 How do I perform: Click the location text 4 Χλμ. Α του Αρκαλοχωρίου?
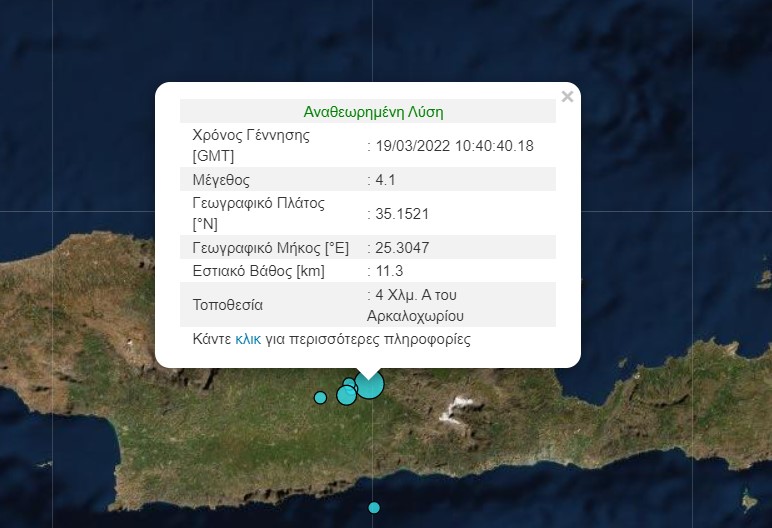(x=420, y=305)
